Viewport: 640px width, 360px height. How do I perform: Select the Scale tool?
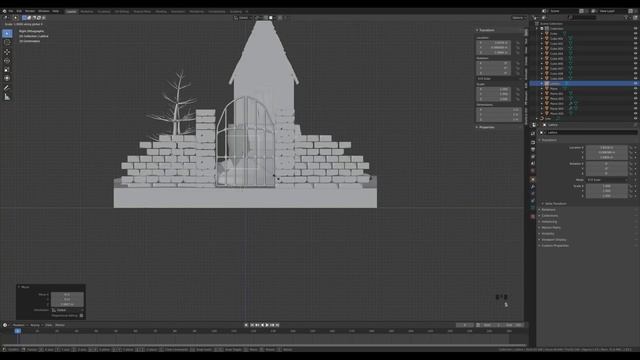[7, 69]
